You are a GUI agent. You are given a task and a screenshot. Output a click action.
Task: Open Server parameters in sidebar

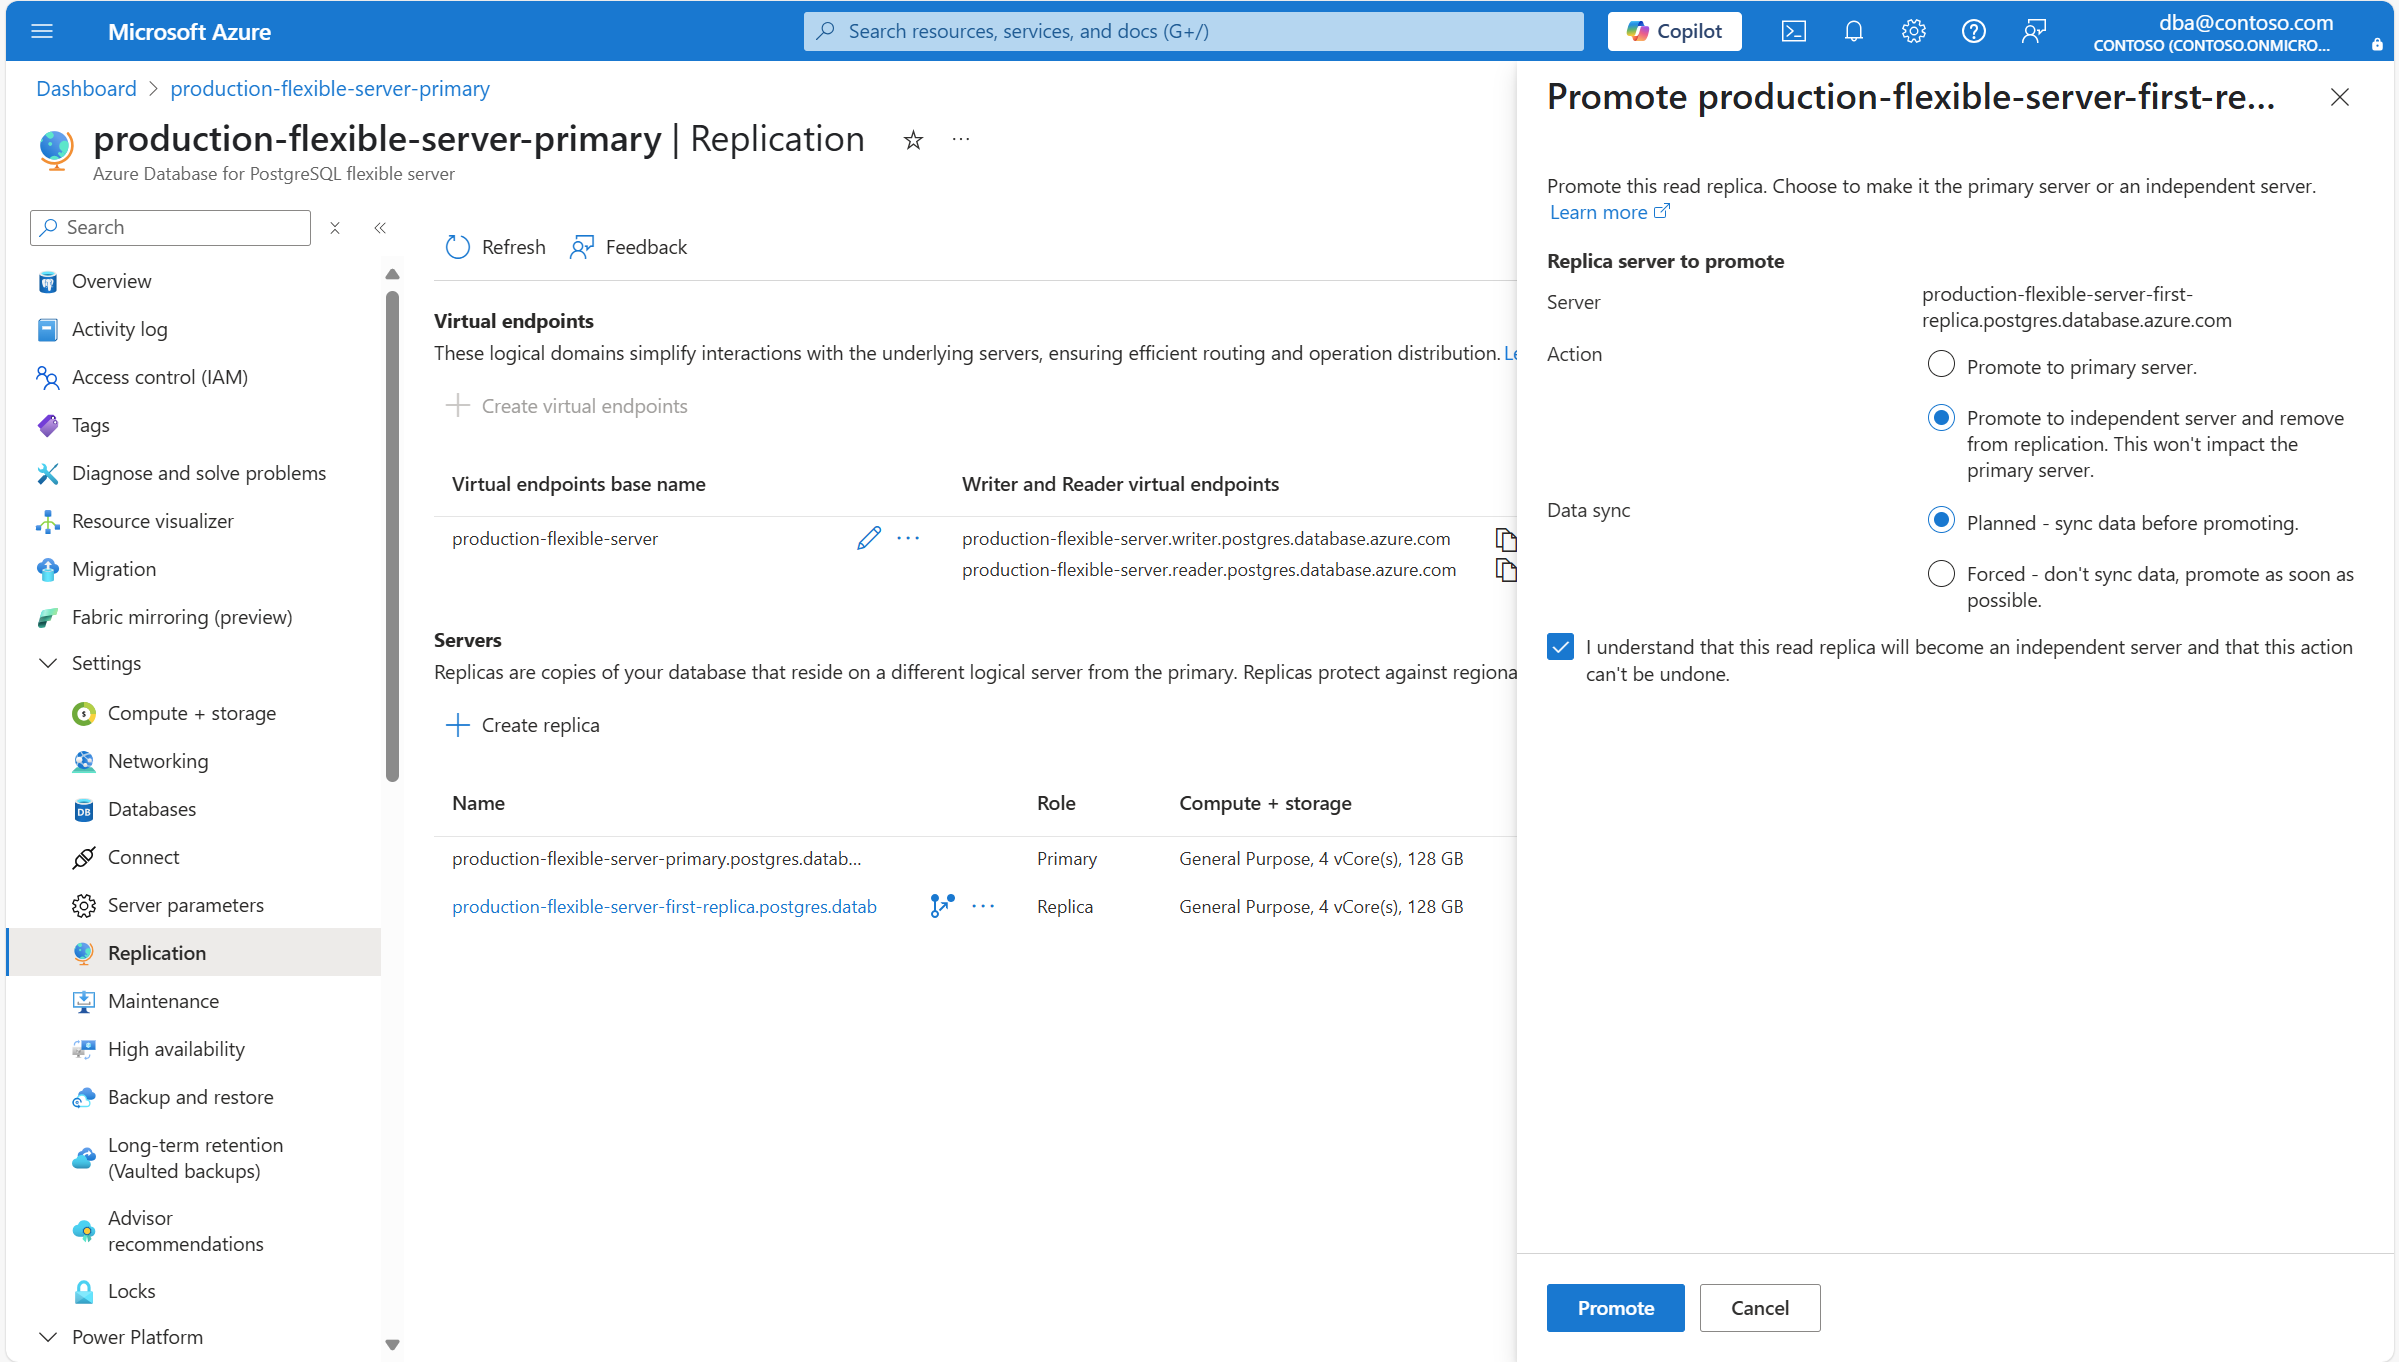point(186,905)
